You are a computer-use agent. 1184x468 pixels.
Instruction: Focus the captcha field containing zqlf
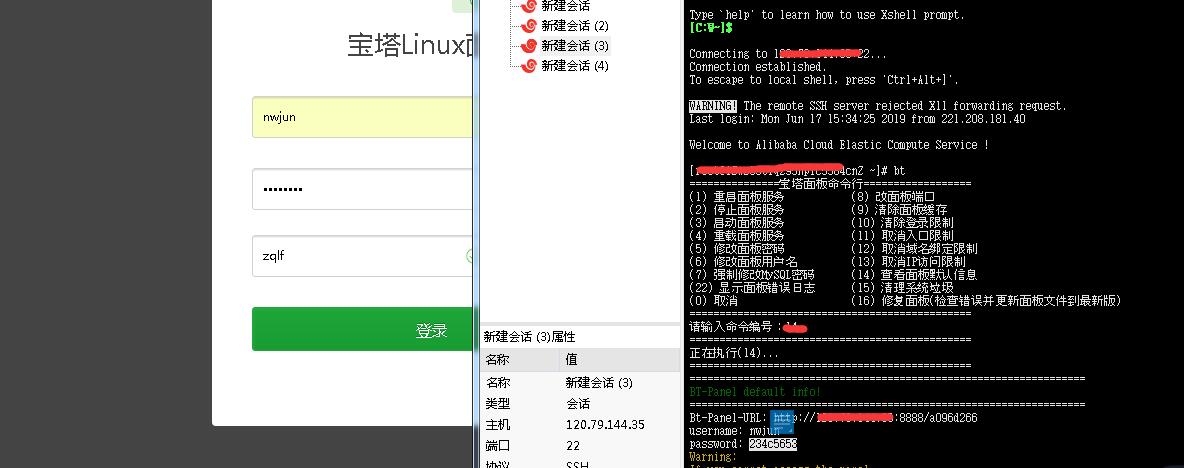(x=362, y=256)
